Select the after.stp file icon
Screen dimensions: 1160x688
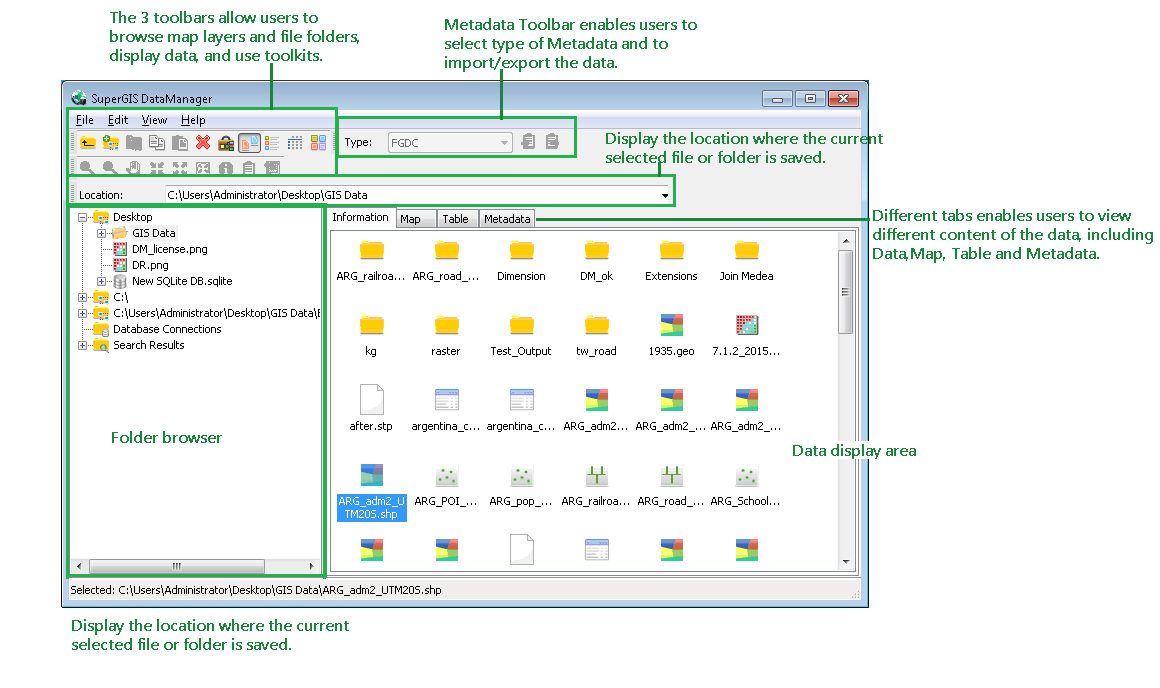tap(371, 399)
